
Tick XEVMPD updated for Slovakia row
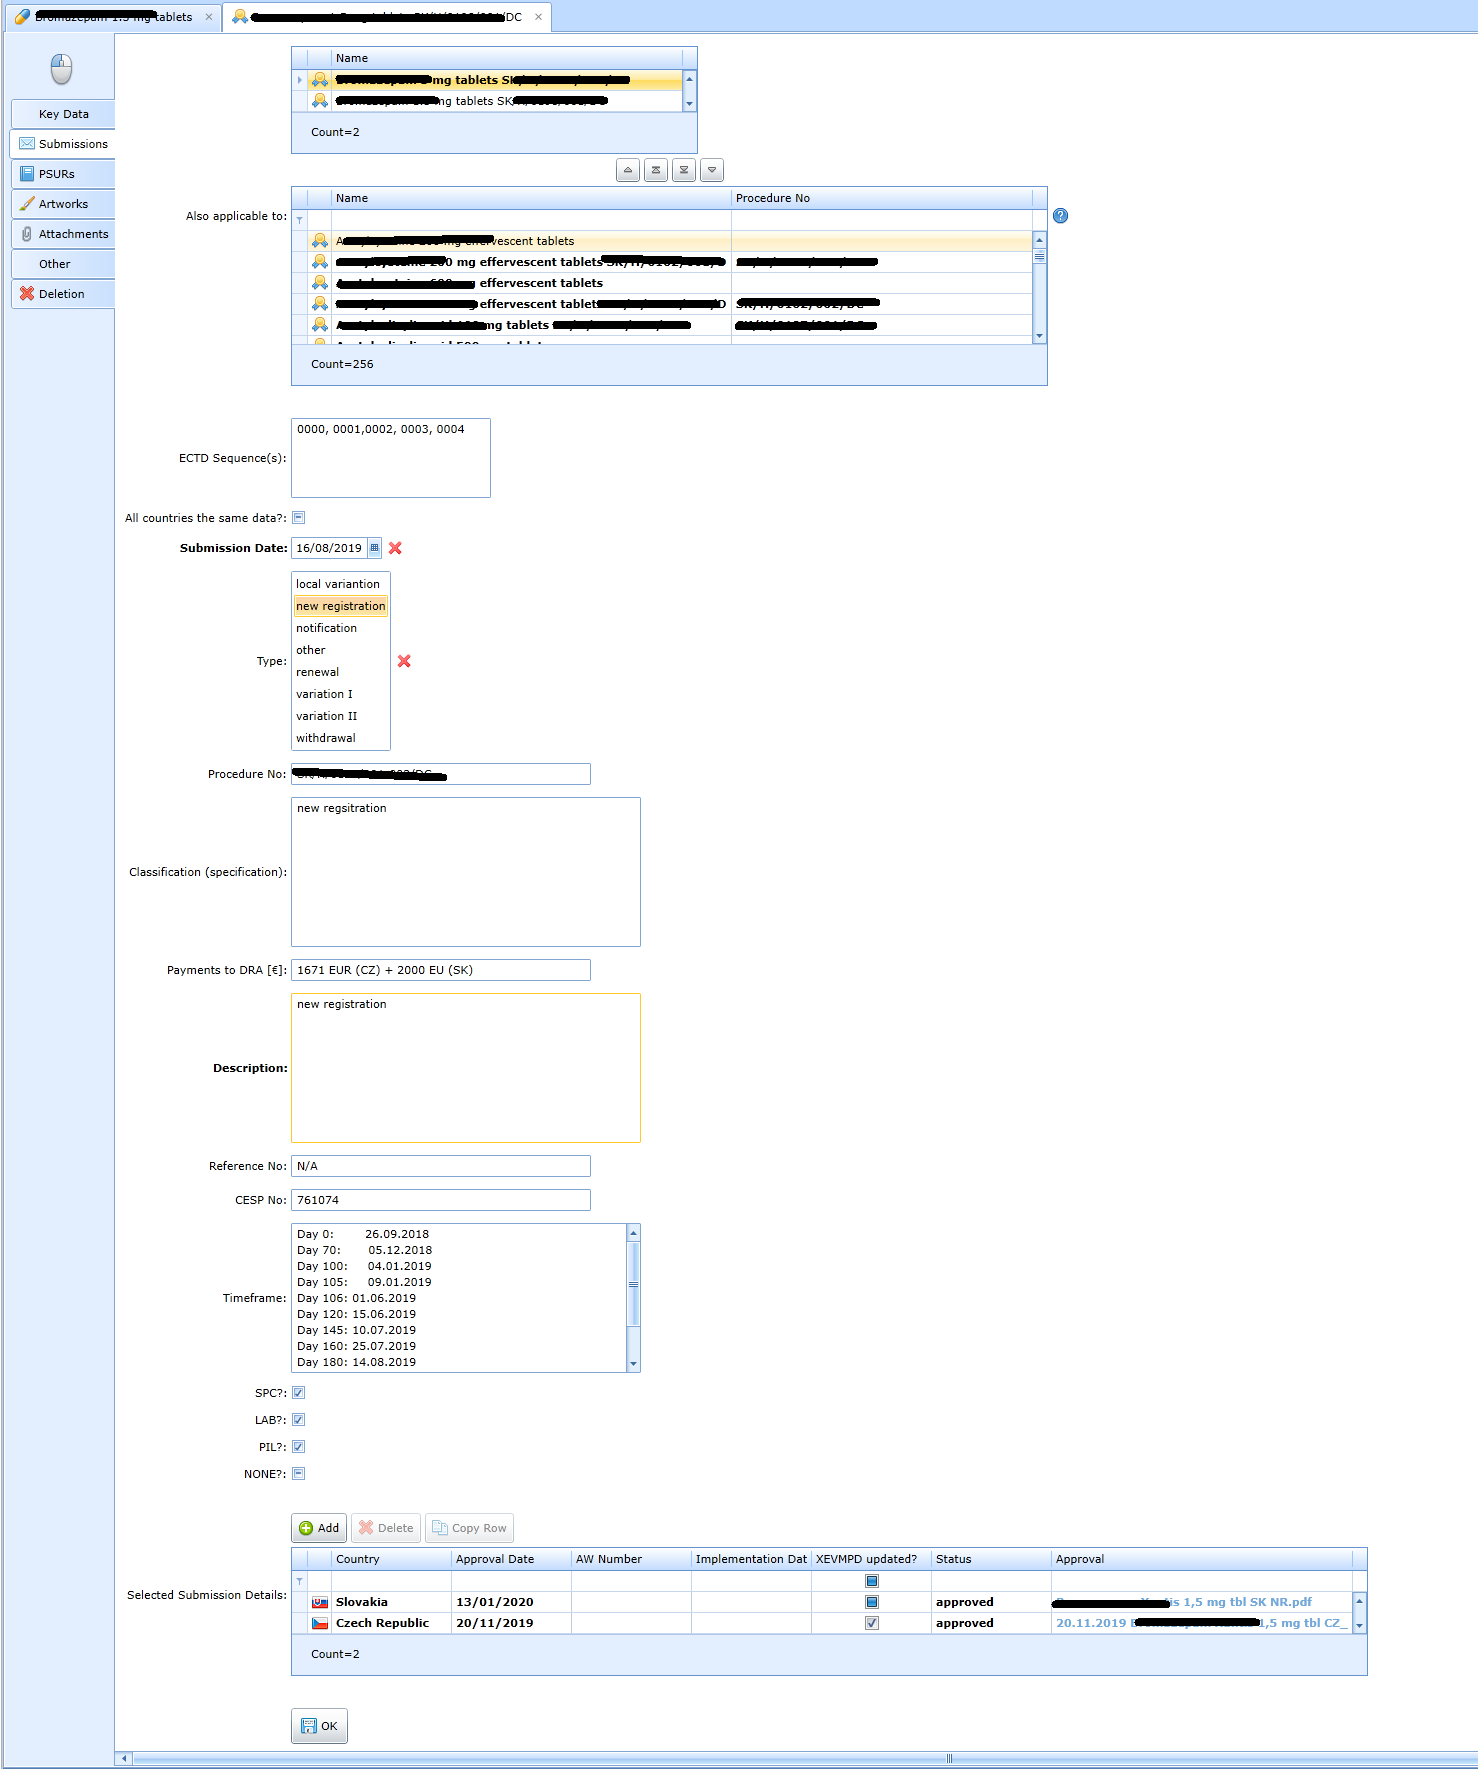tap(871, 1602)
